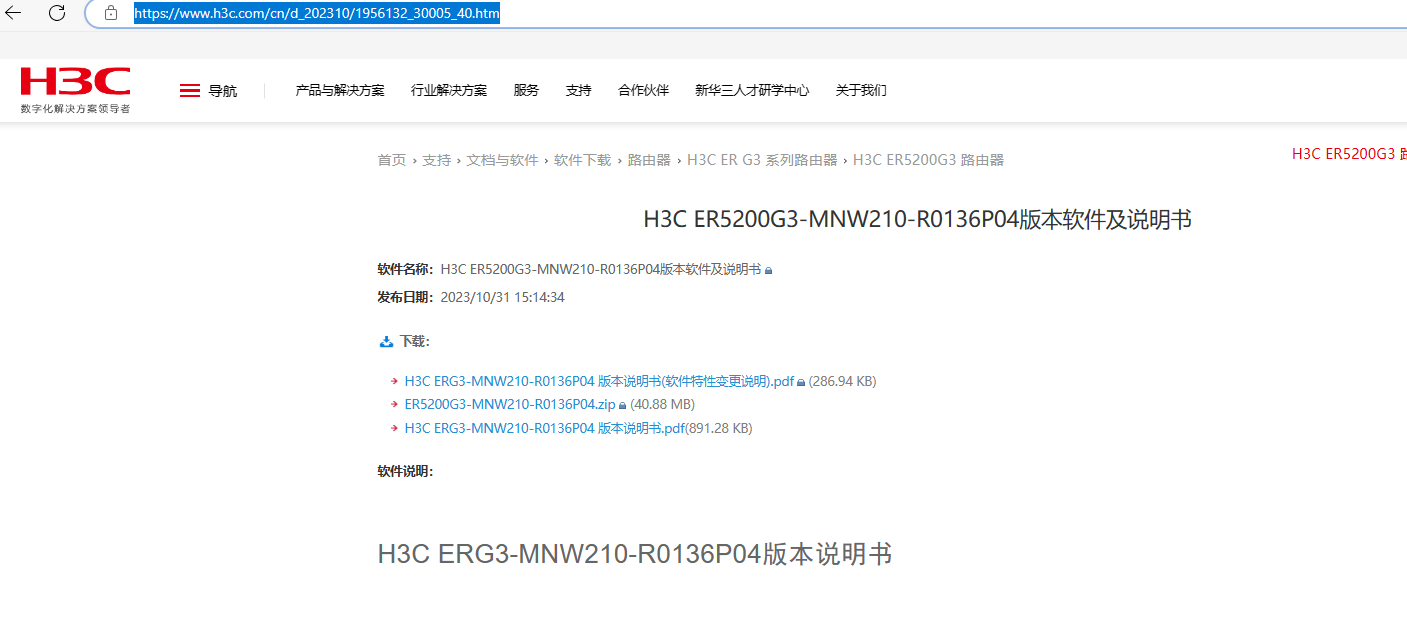The image size is (1407, 634).
Task: Click the blue download icon beside 下载
Action: 386,342
